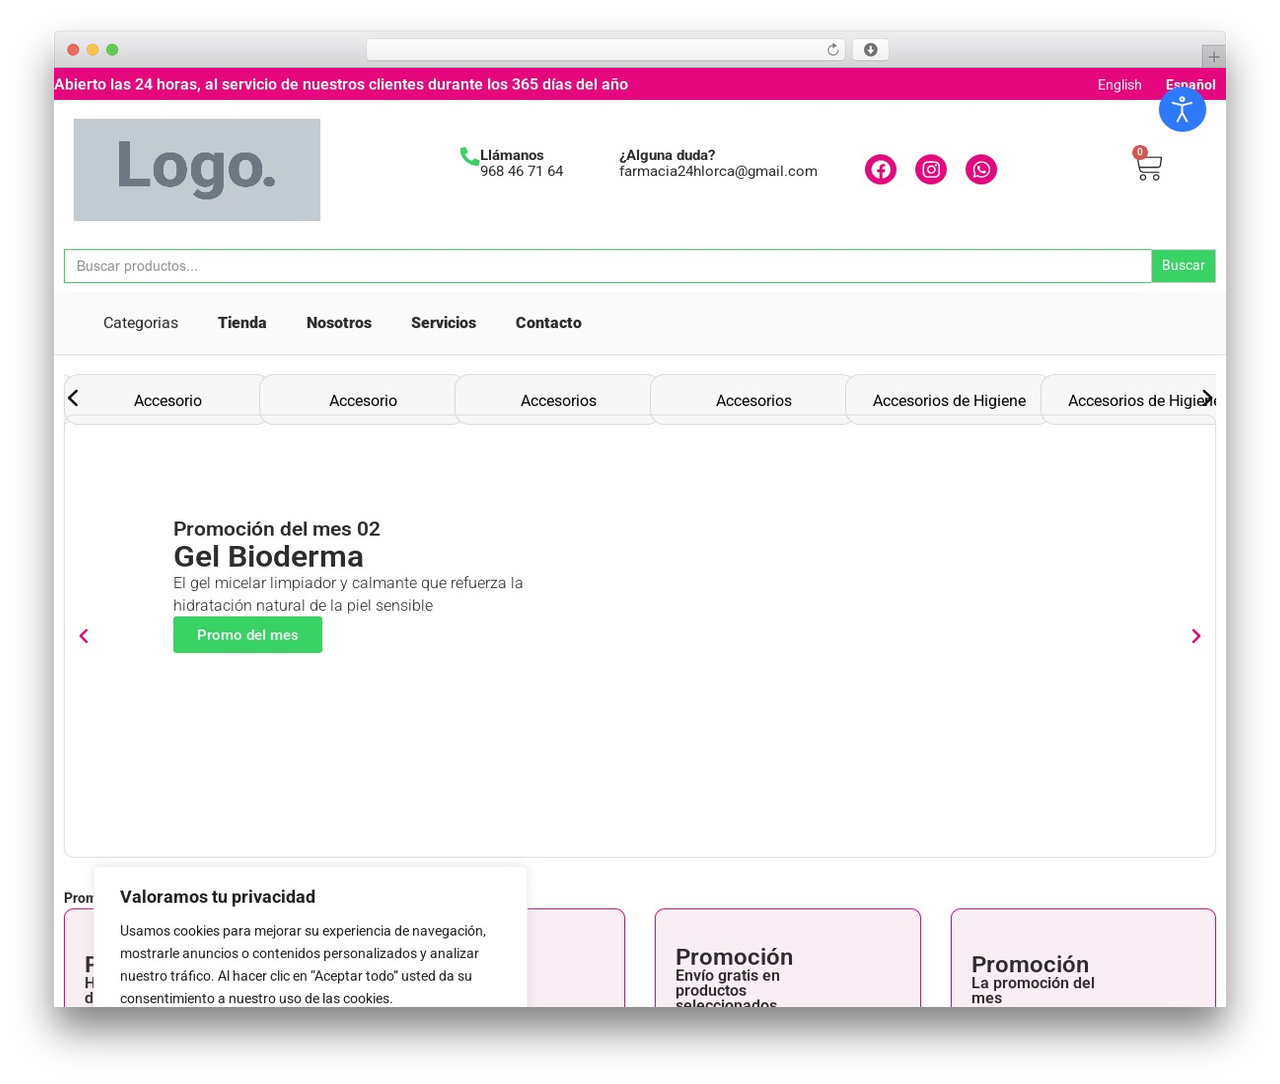This screenshot has width=1280, height=1084.
Task: Select the first Accesorio category tab
Action: coord(167,400)
